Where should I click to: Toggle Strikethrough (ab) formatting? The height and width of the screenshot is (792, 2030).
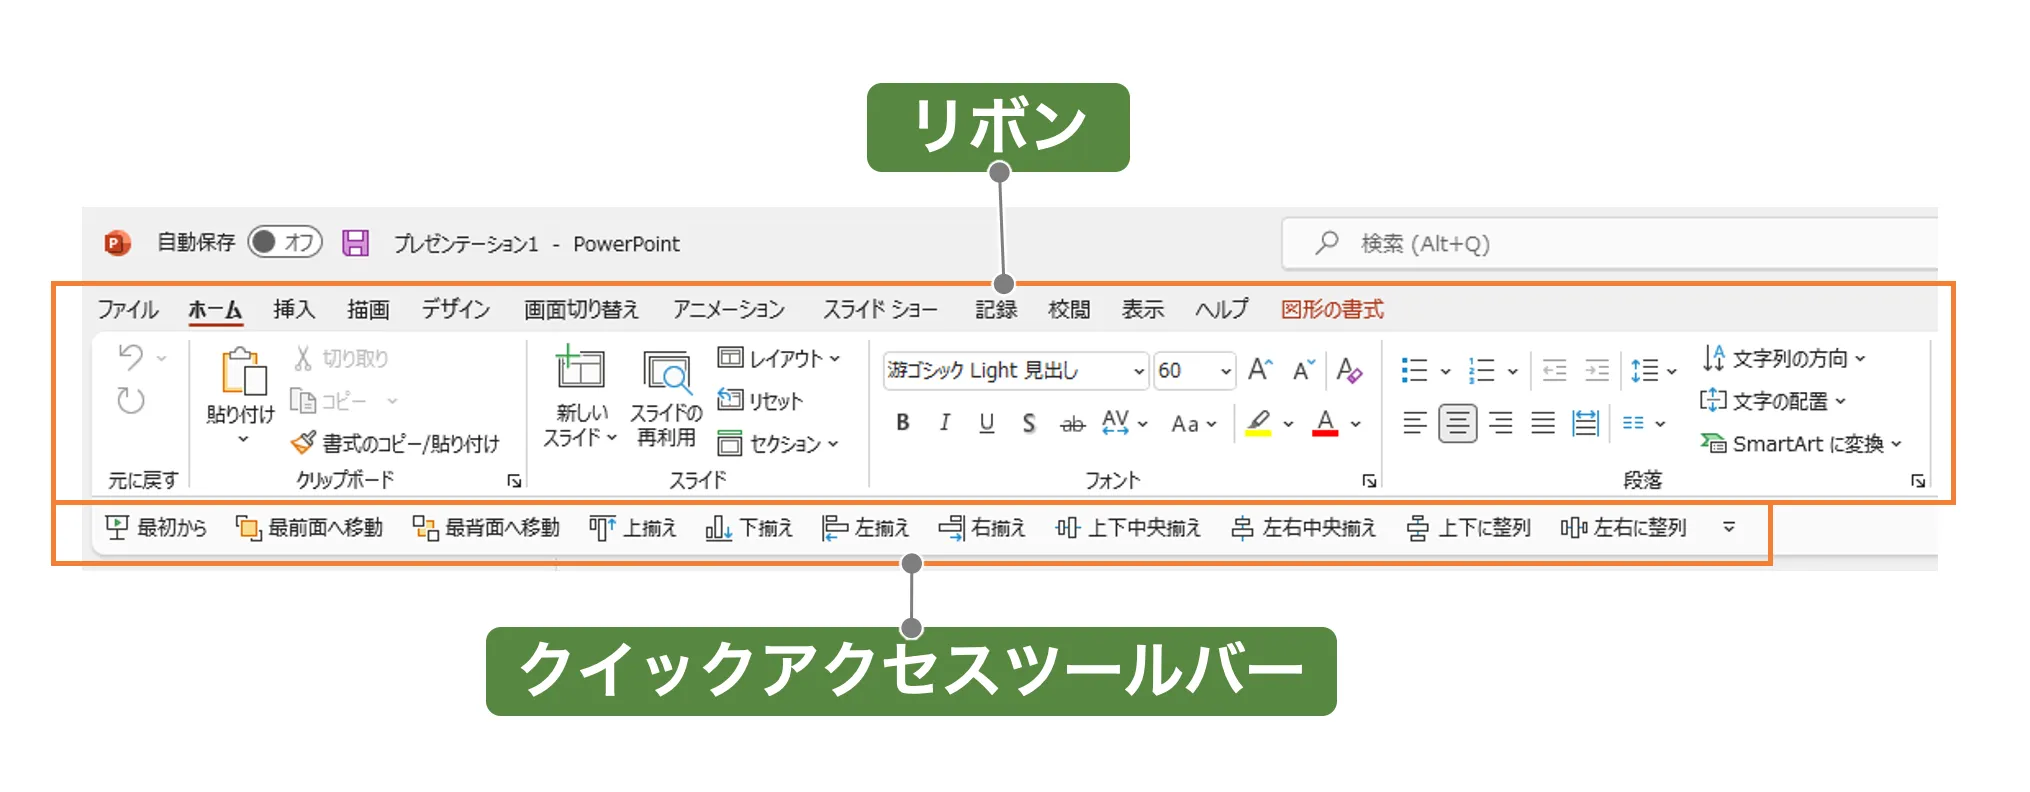tap(1072, 424)
